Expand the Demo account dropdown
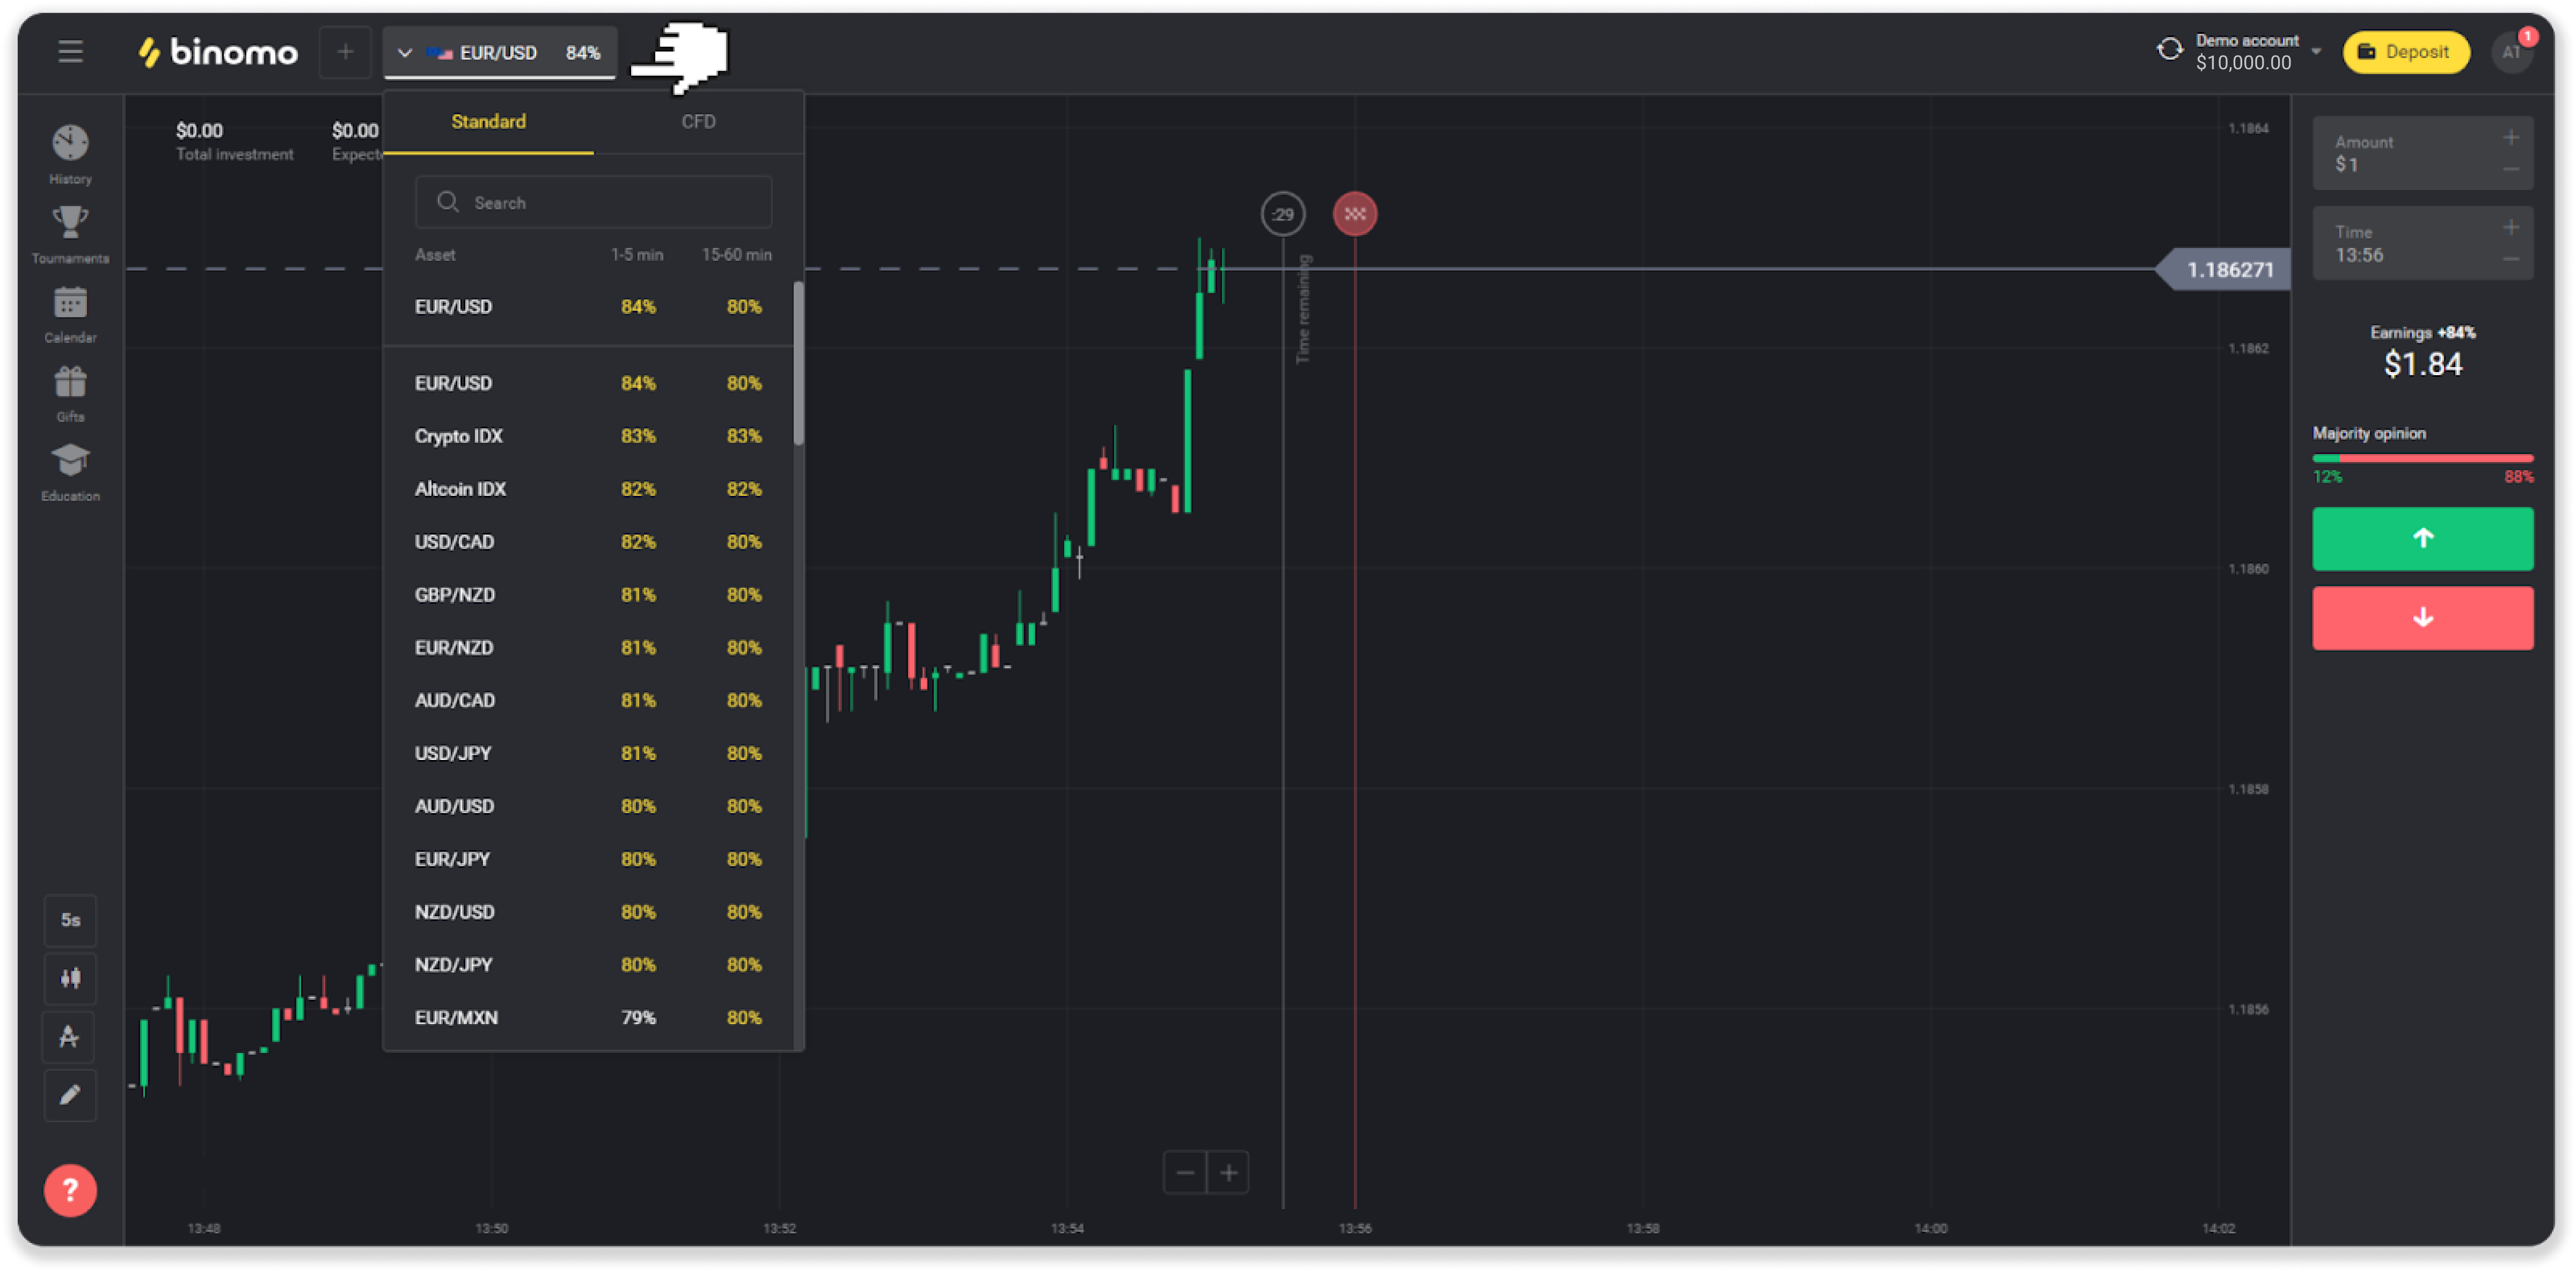 click(x=2316, y=52)
